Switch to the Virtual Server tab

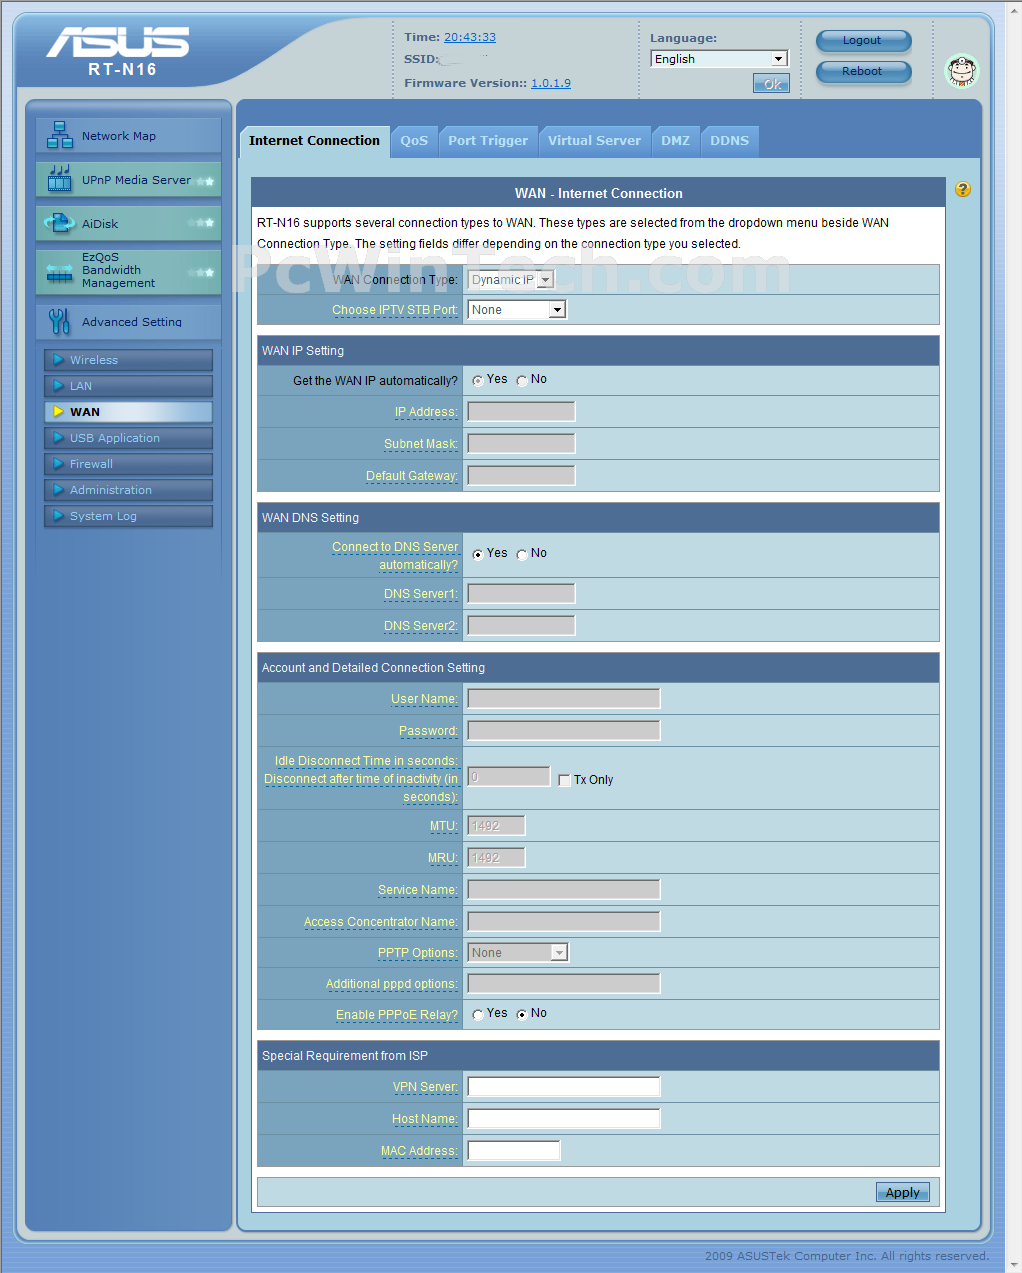[x=594, y=141]
